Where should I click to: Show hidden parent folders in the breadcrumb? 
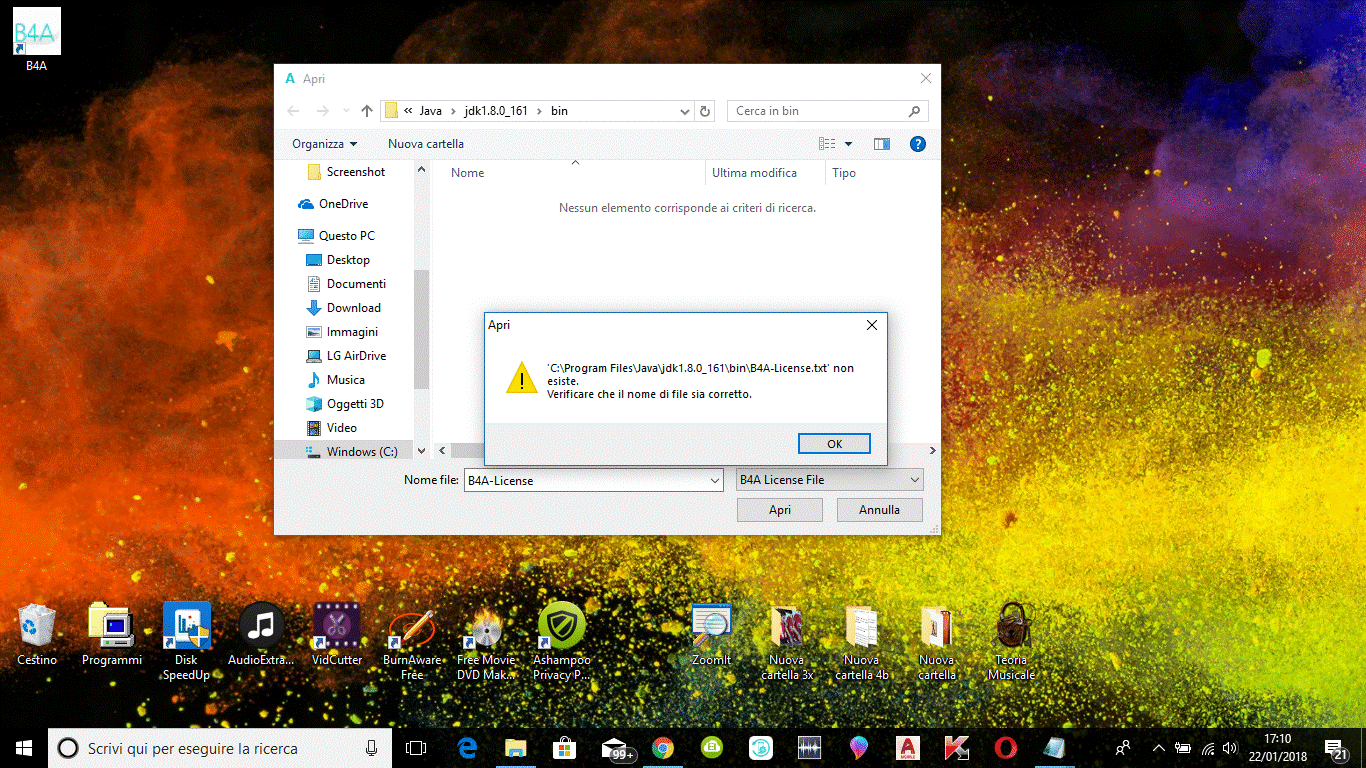409,111
